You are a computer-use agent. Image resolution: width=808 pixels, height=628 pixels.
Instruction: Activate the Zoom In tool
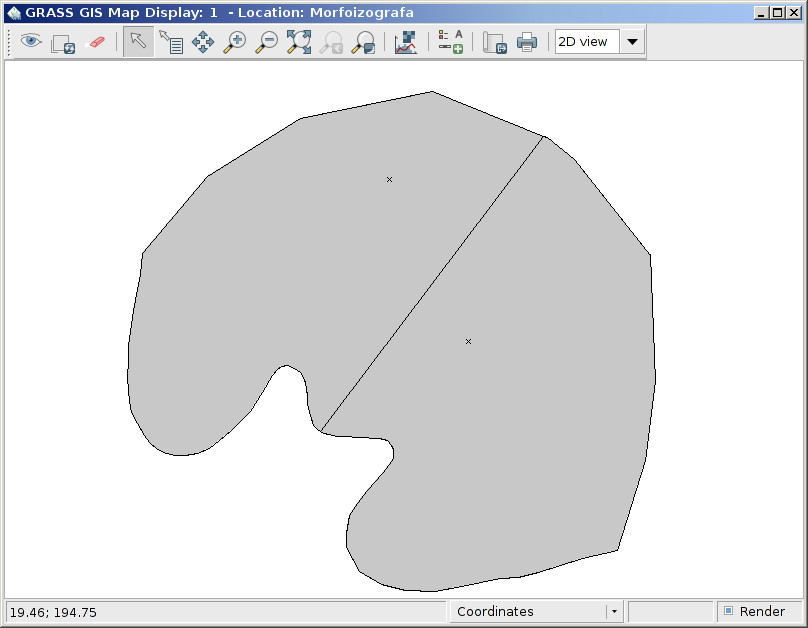tap(235, 41)
